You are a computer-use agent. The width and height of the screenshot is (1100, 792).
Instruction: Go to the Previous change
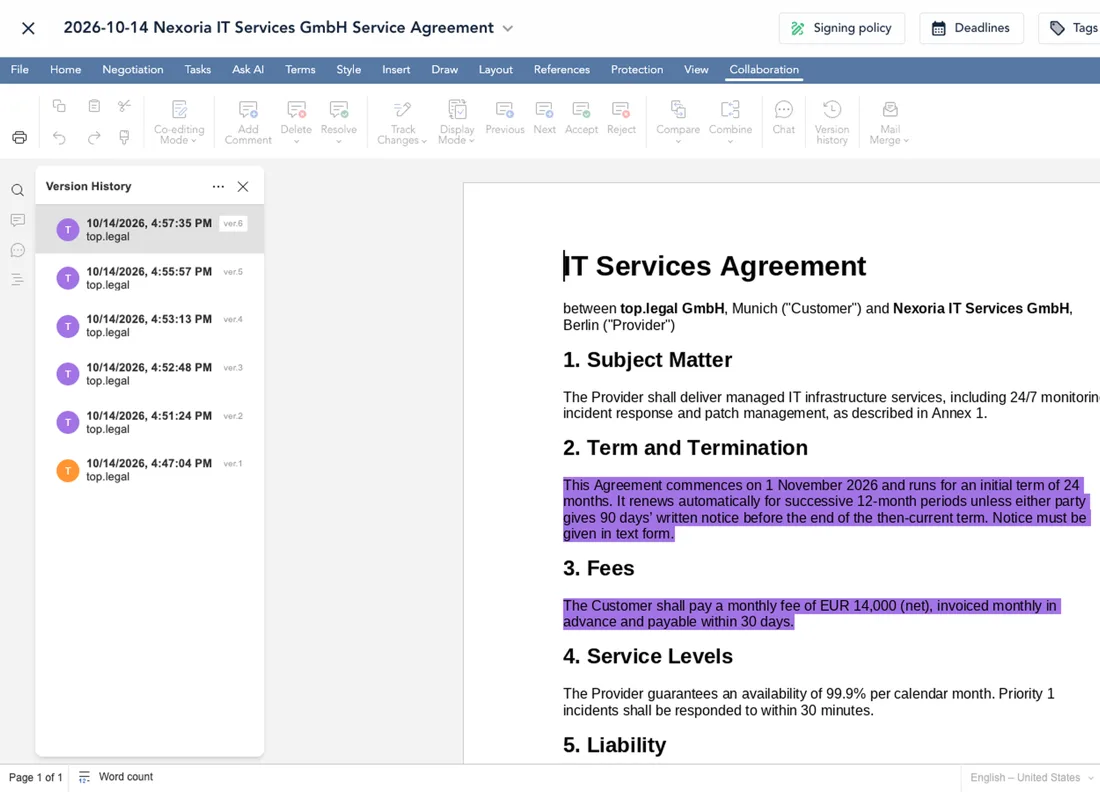[505, 118]
